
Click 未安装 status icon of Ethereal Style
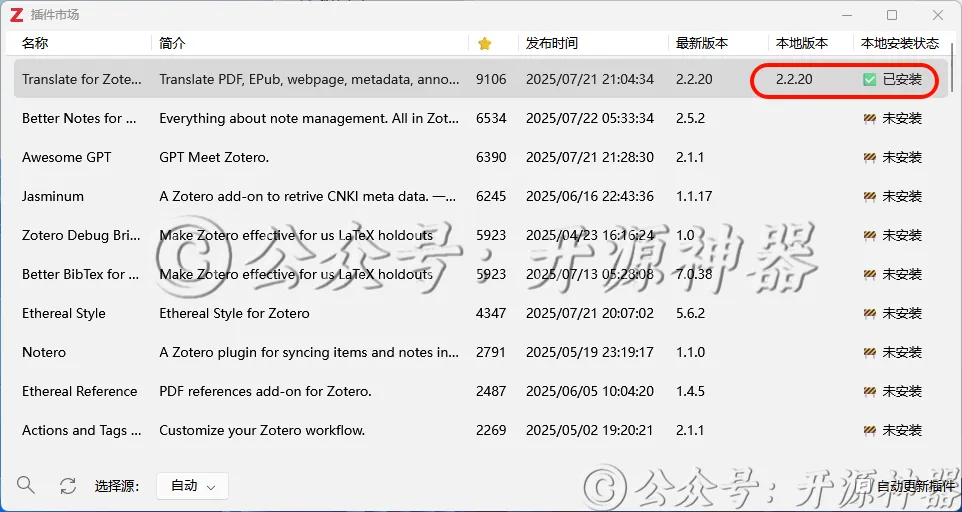(x=869, y=313)
